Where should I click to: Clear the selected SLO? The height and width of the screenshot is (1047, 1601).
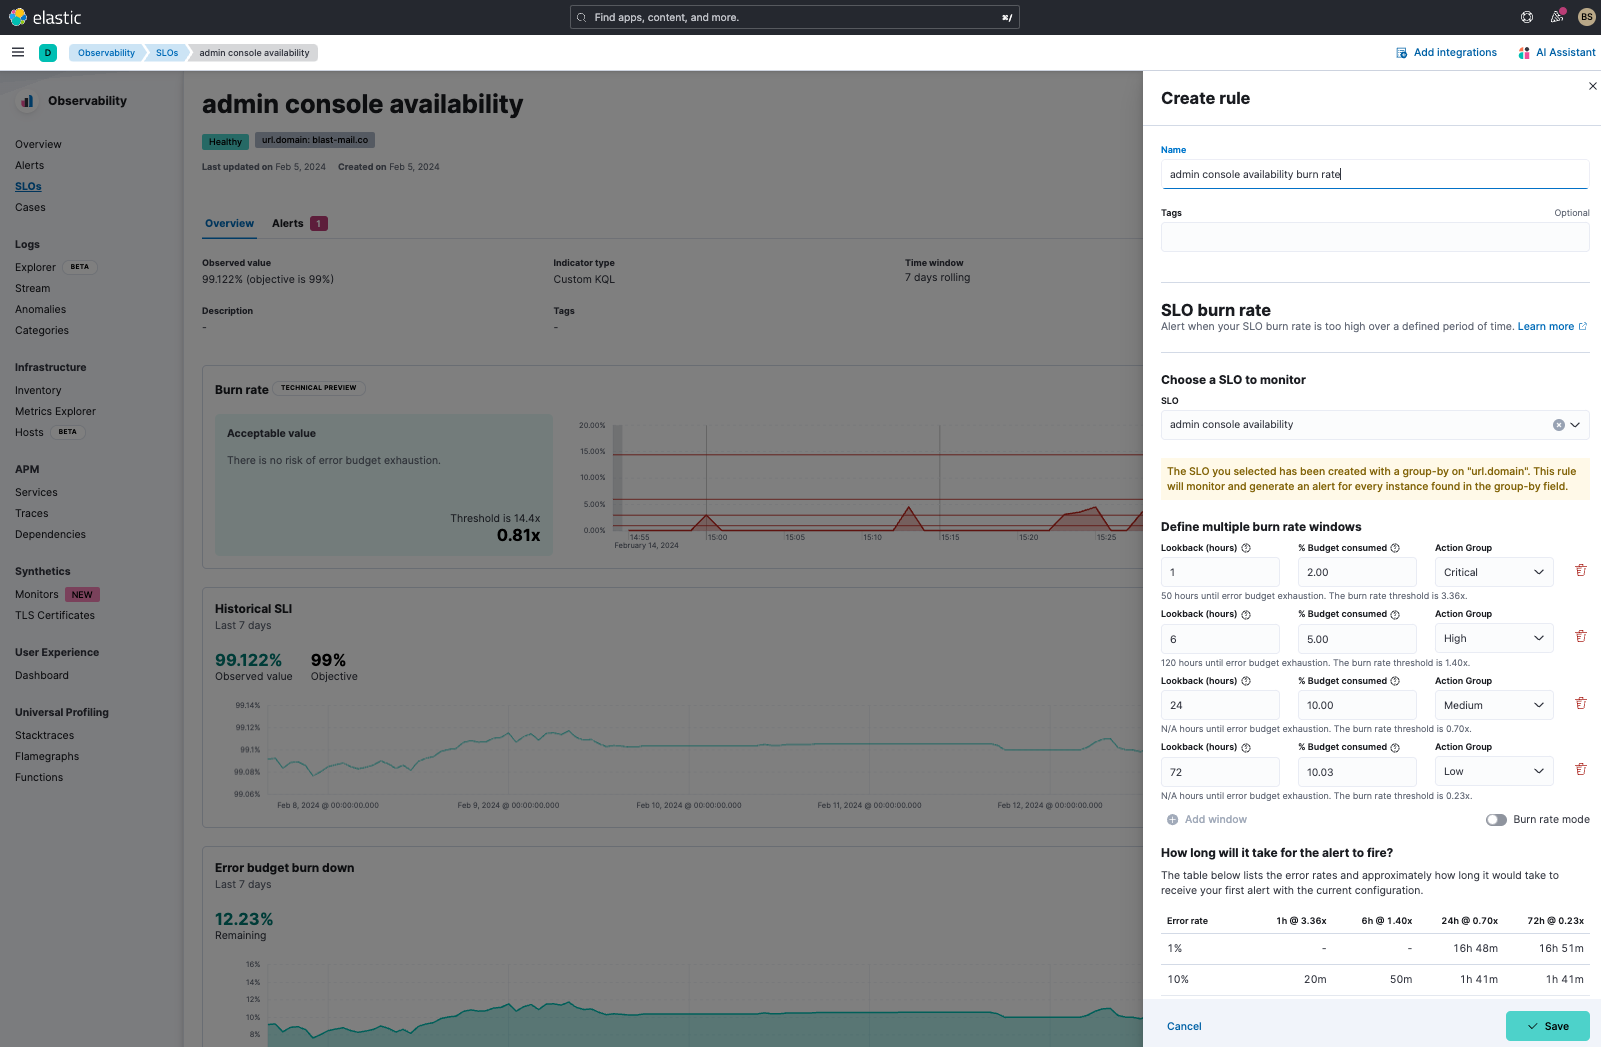1558,425
